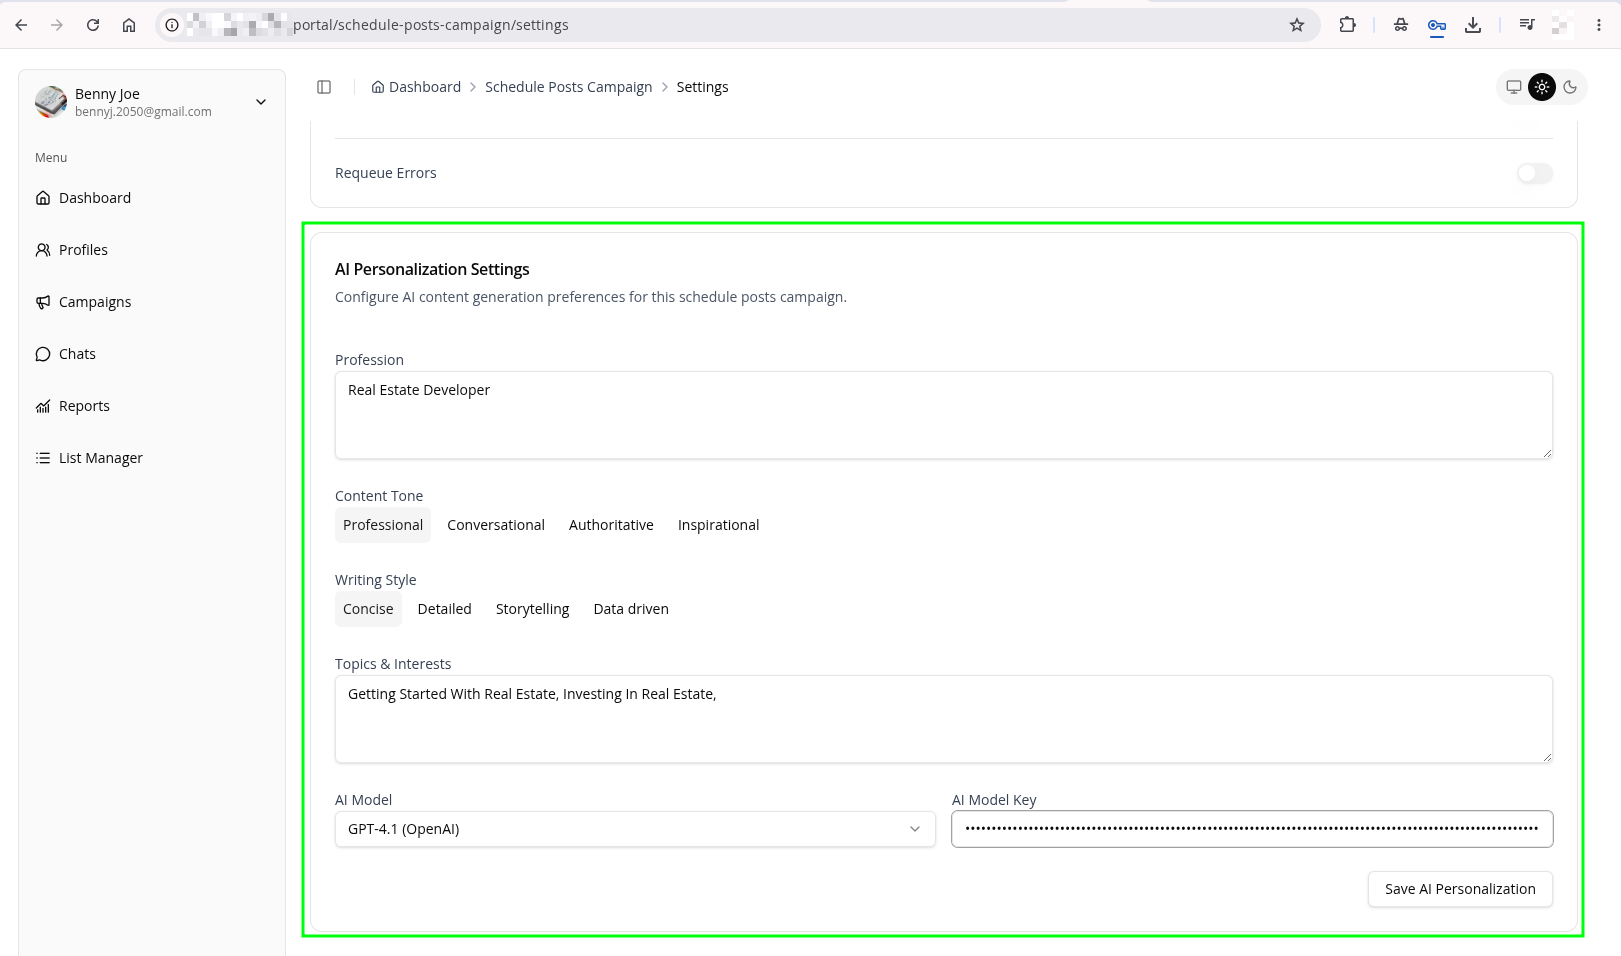This screenshot has width=1621, height=956.
Task: Go back in browser history
Action: (x=21, y=25)
